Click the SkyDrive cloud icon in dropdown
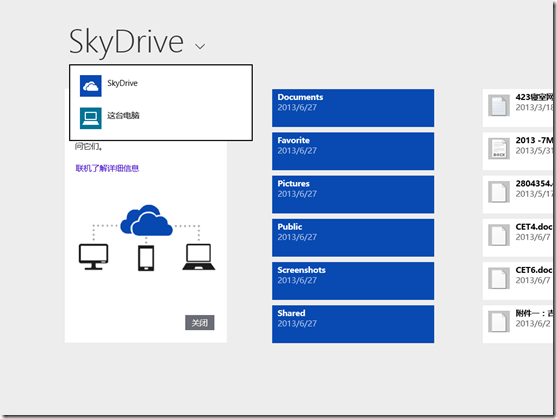The width and height of the screenshot is (557, 419). coord(91,86)
